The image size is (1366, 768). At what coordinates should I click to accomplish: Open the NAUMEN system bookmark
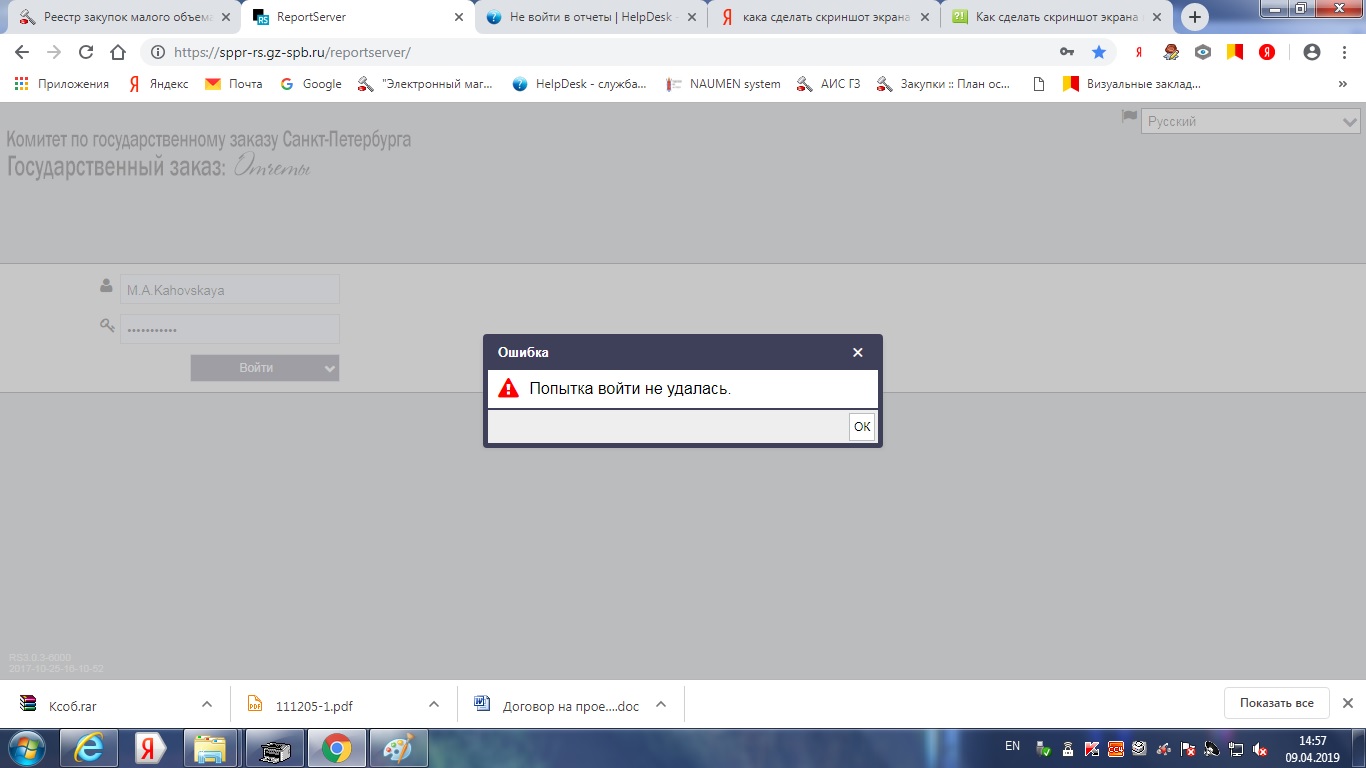point(724,84)
